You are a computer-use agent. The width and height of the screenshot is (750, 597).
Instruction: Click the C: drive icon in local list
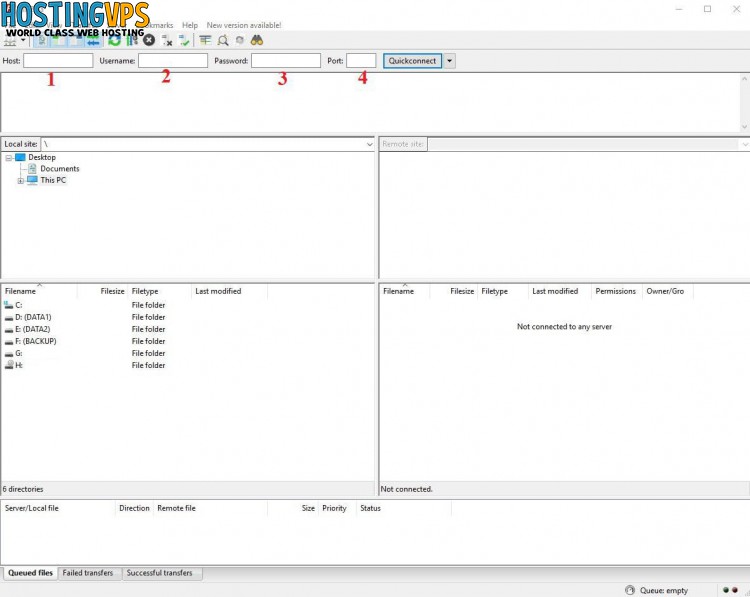[9, 305]
